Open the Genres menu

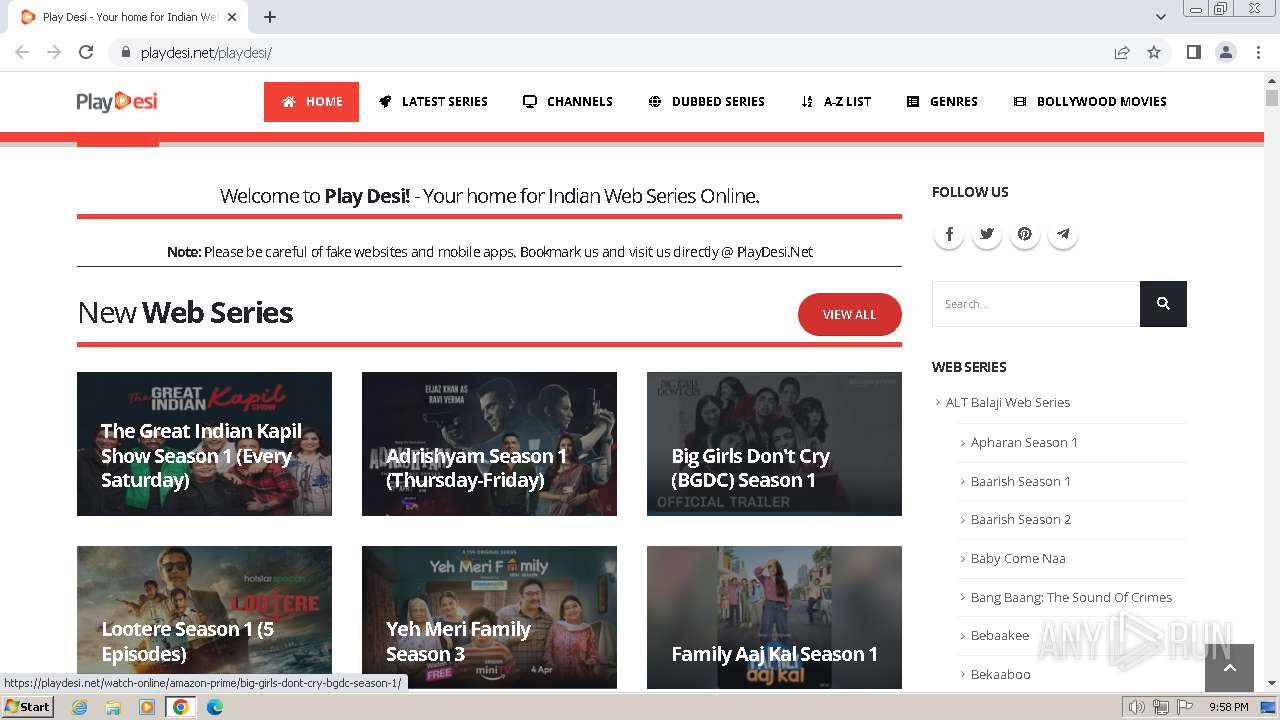click(942, 102)
